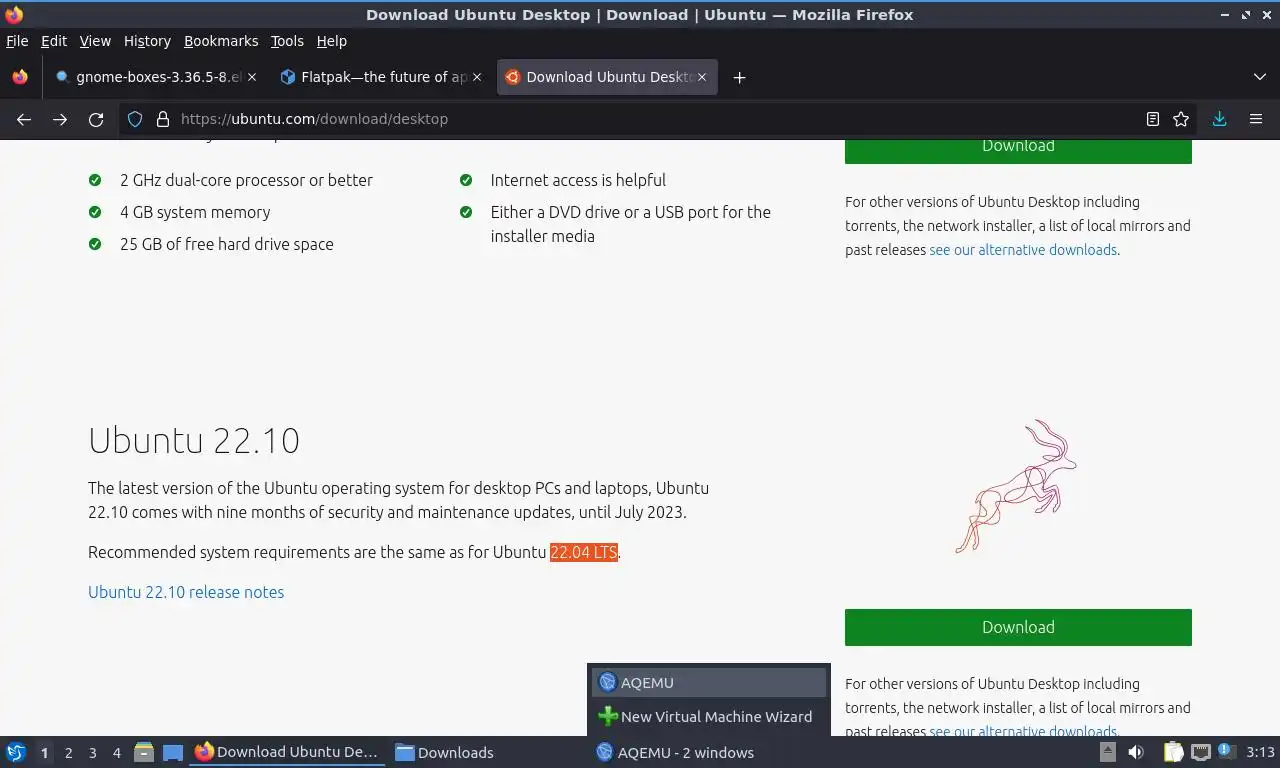Open the Lubuntu application menu icon
1280x768 pixels.
(15, 752)
